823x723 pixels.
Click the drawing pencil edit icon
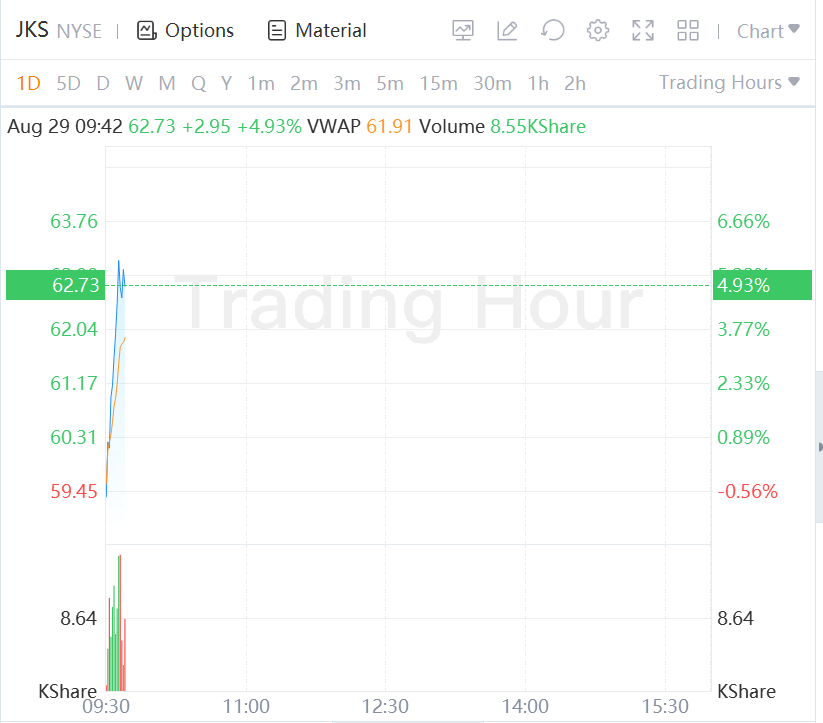(x=508, y=31)
